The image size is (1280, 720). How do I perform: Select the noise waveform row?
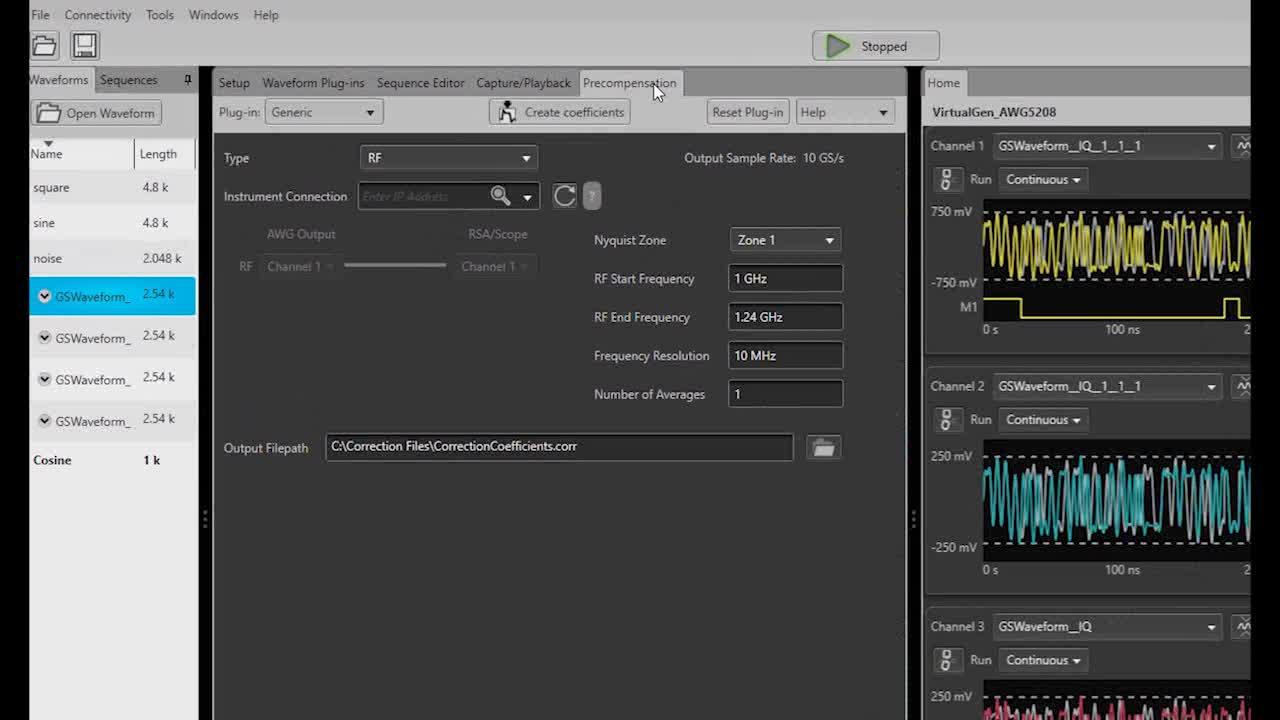[112, 258]
